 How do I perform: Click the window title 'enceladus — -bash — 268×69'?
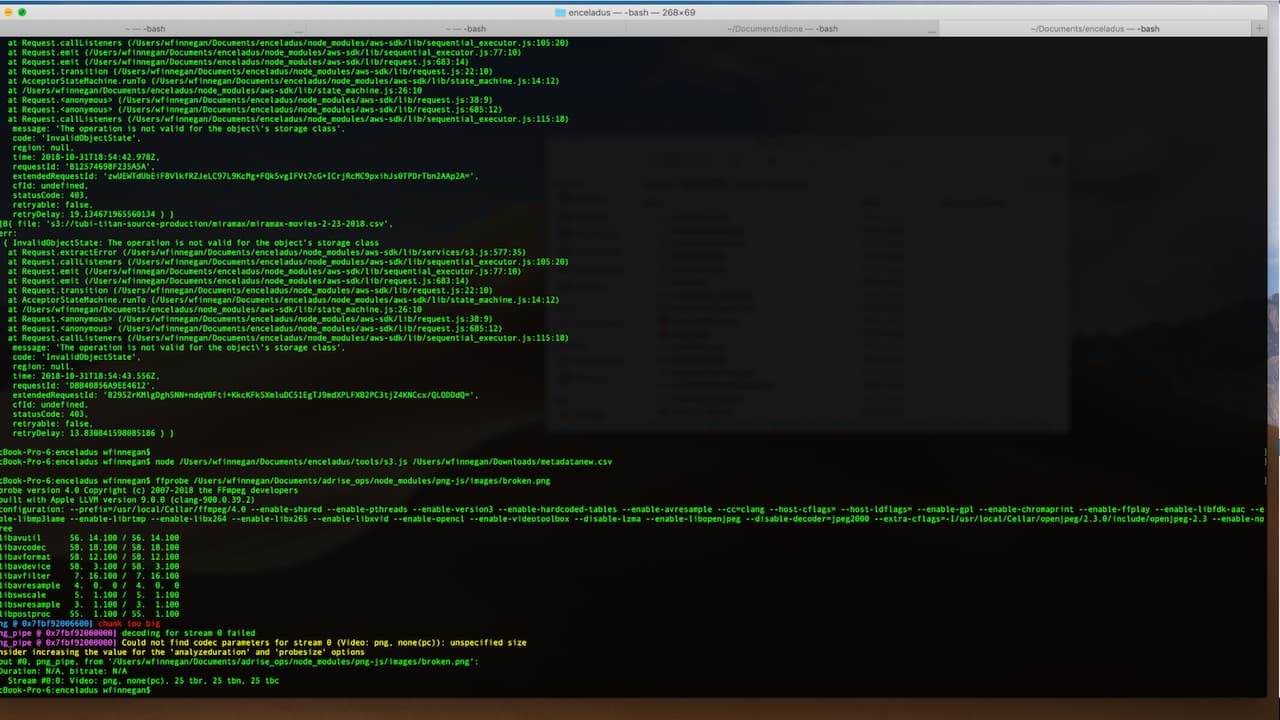pyautogui.click(x=631, y=12)
